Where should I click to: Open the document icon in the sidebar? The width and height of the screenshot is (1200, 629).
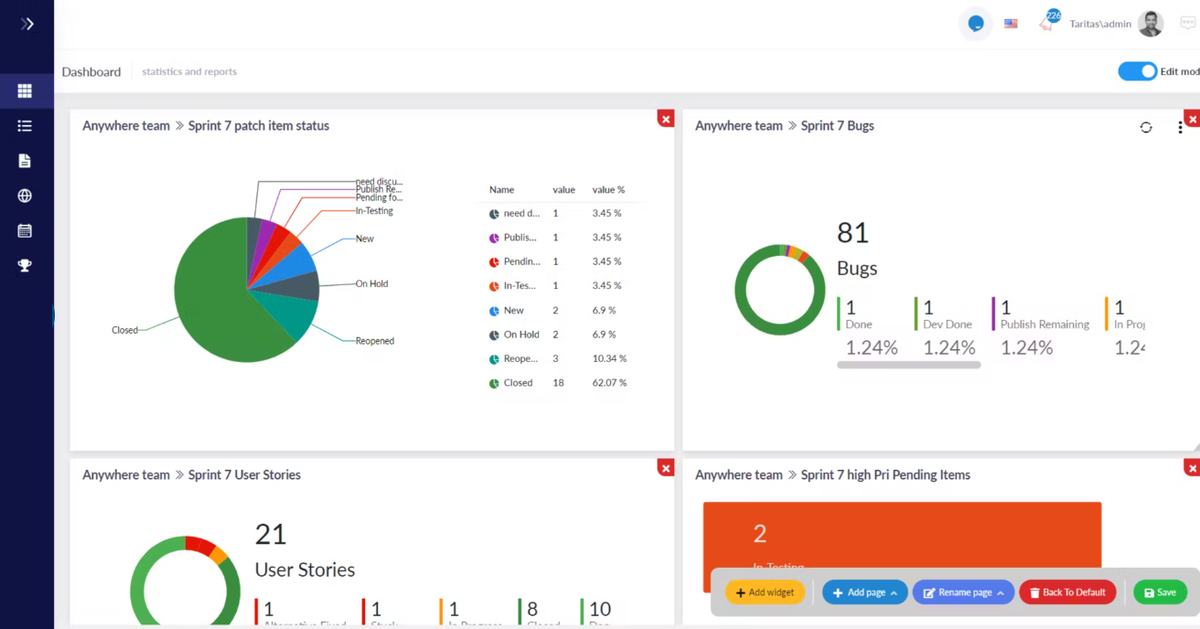(x=26, y=160)
